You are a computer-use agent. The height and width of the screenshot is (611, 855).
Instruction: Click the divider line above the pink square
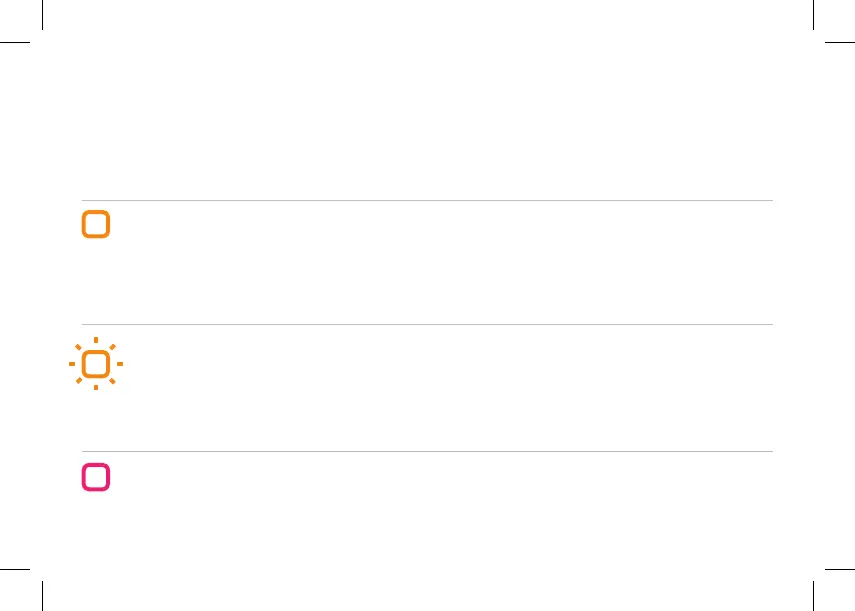pos(428,451)
